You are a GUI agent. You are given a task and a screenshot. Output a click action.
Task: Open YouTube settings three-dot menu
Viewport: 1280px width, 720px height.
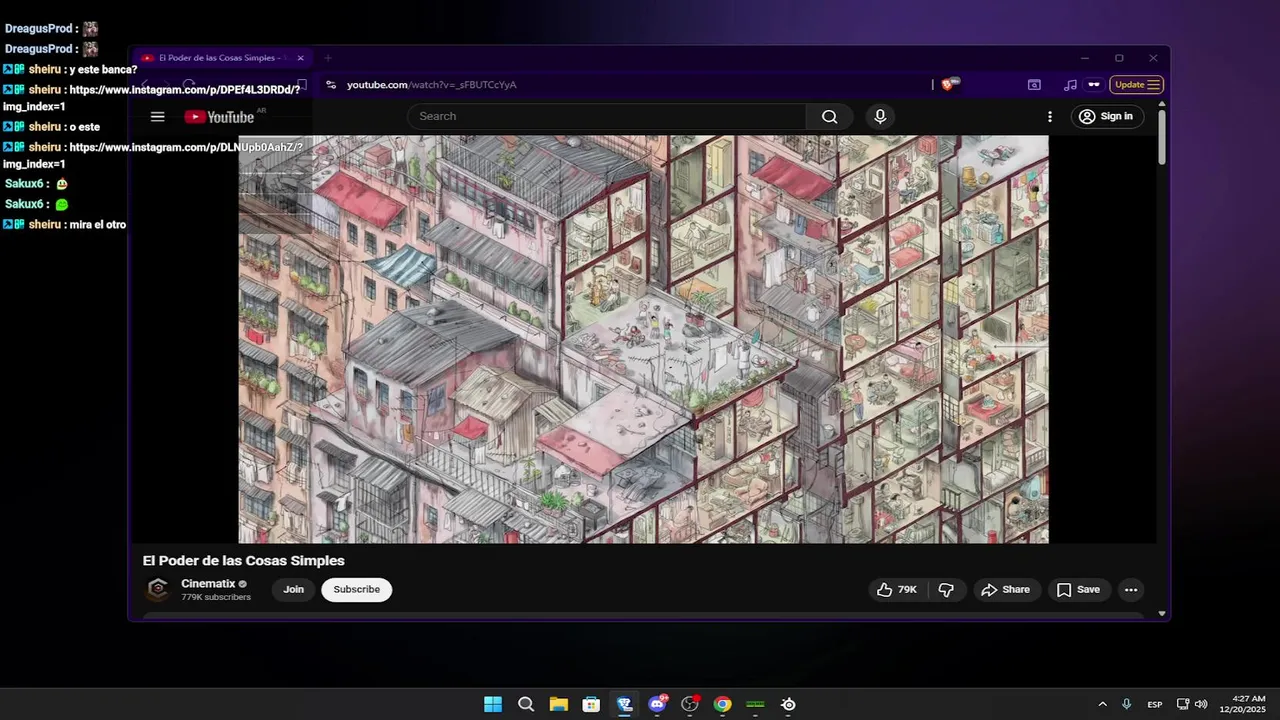click(x=1049, y=117)
